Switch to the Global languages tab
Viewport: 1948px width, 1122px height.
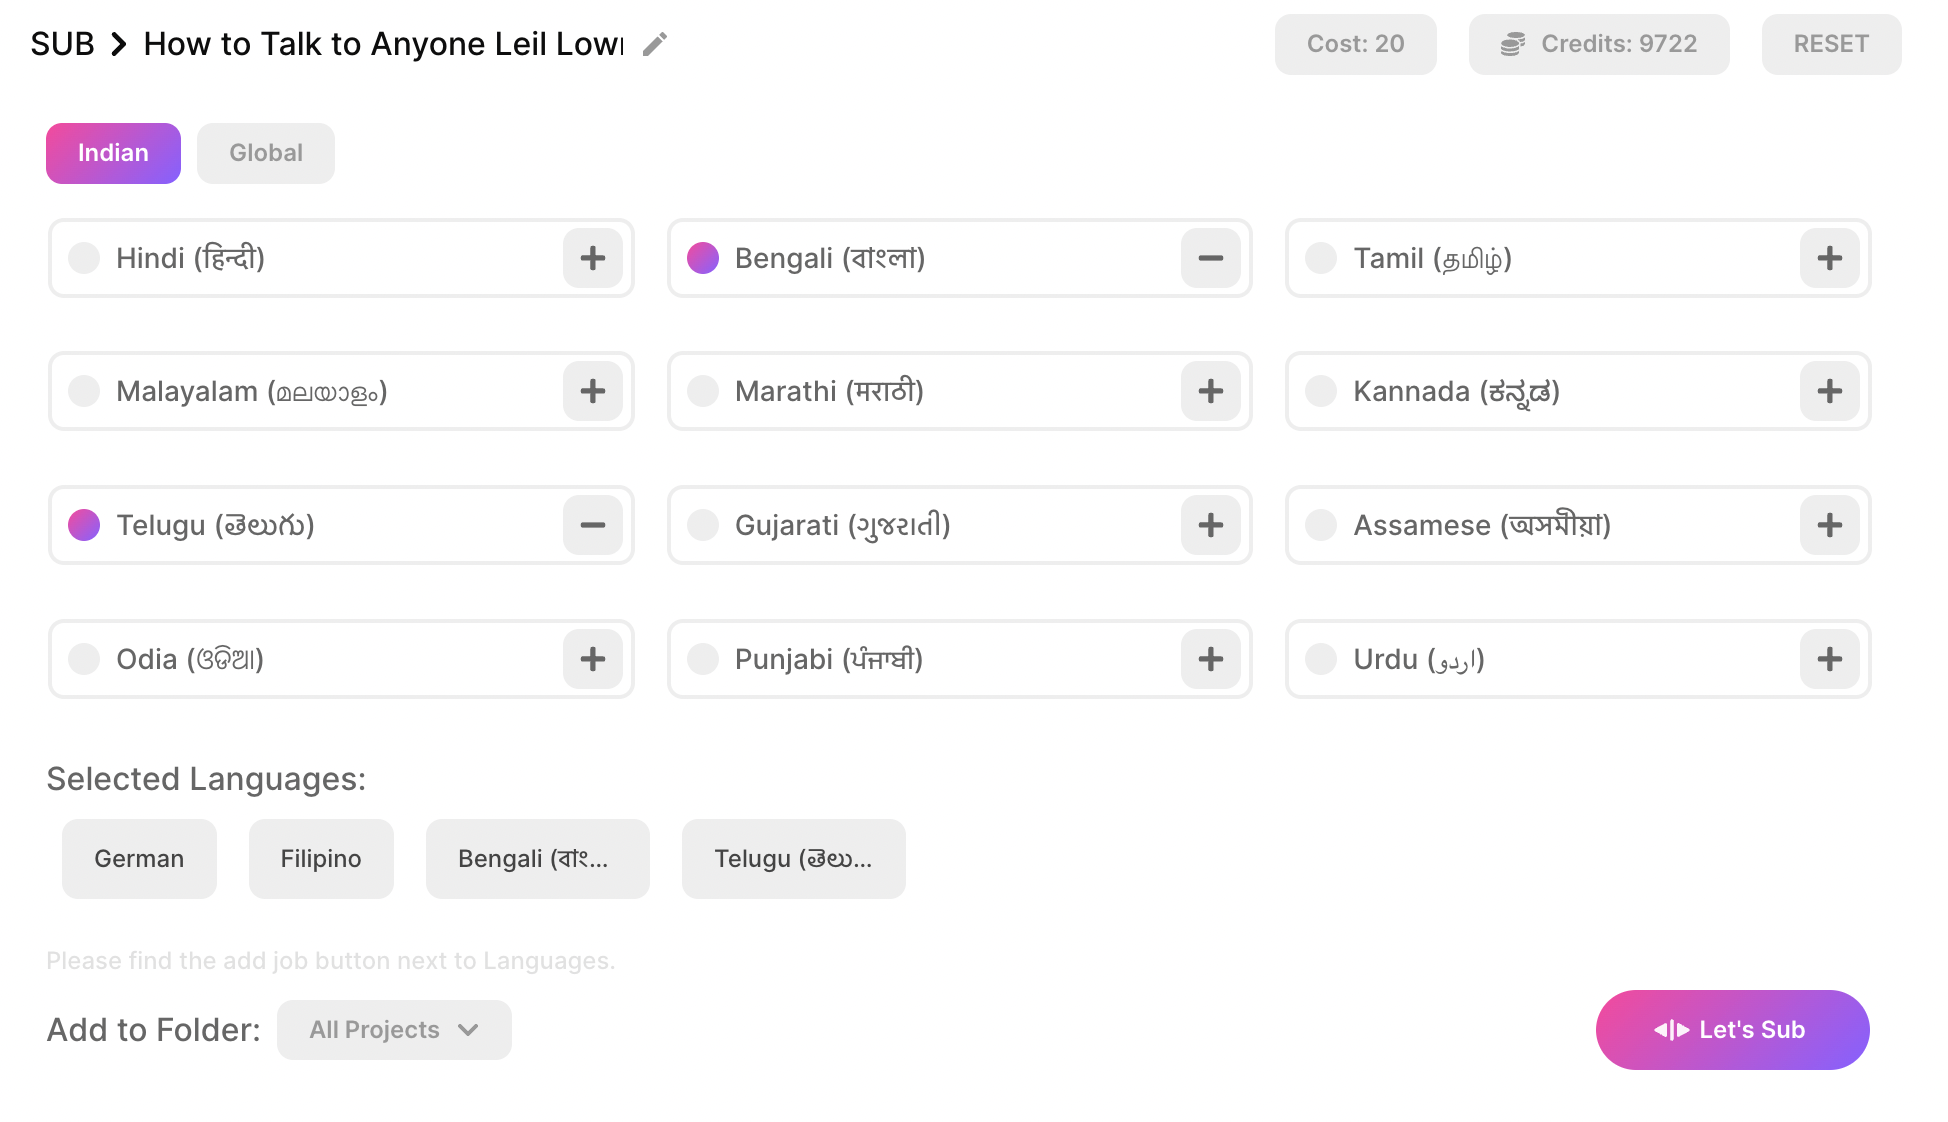[x=265, y=153]
